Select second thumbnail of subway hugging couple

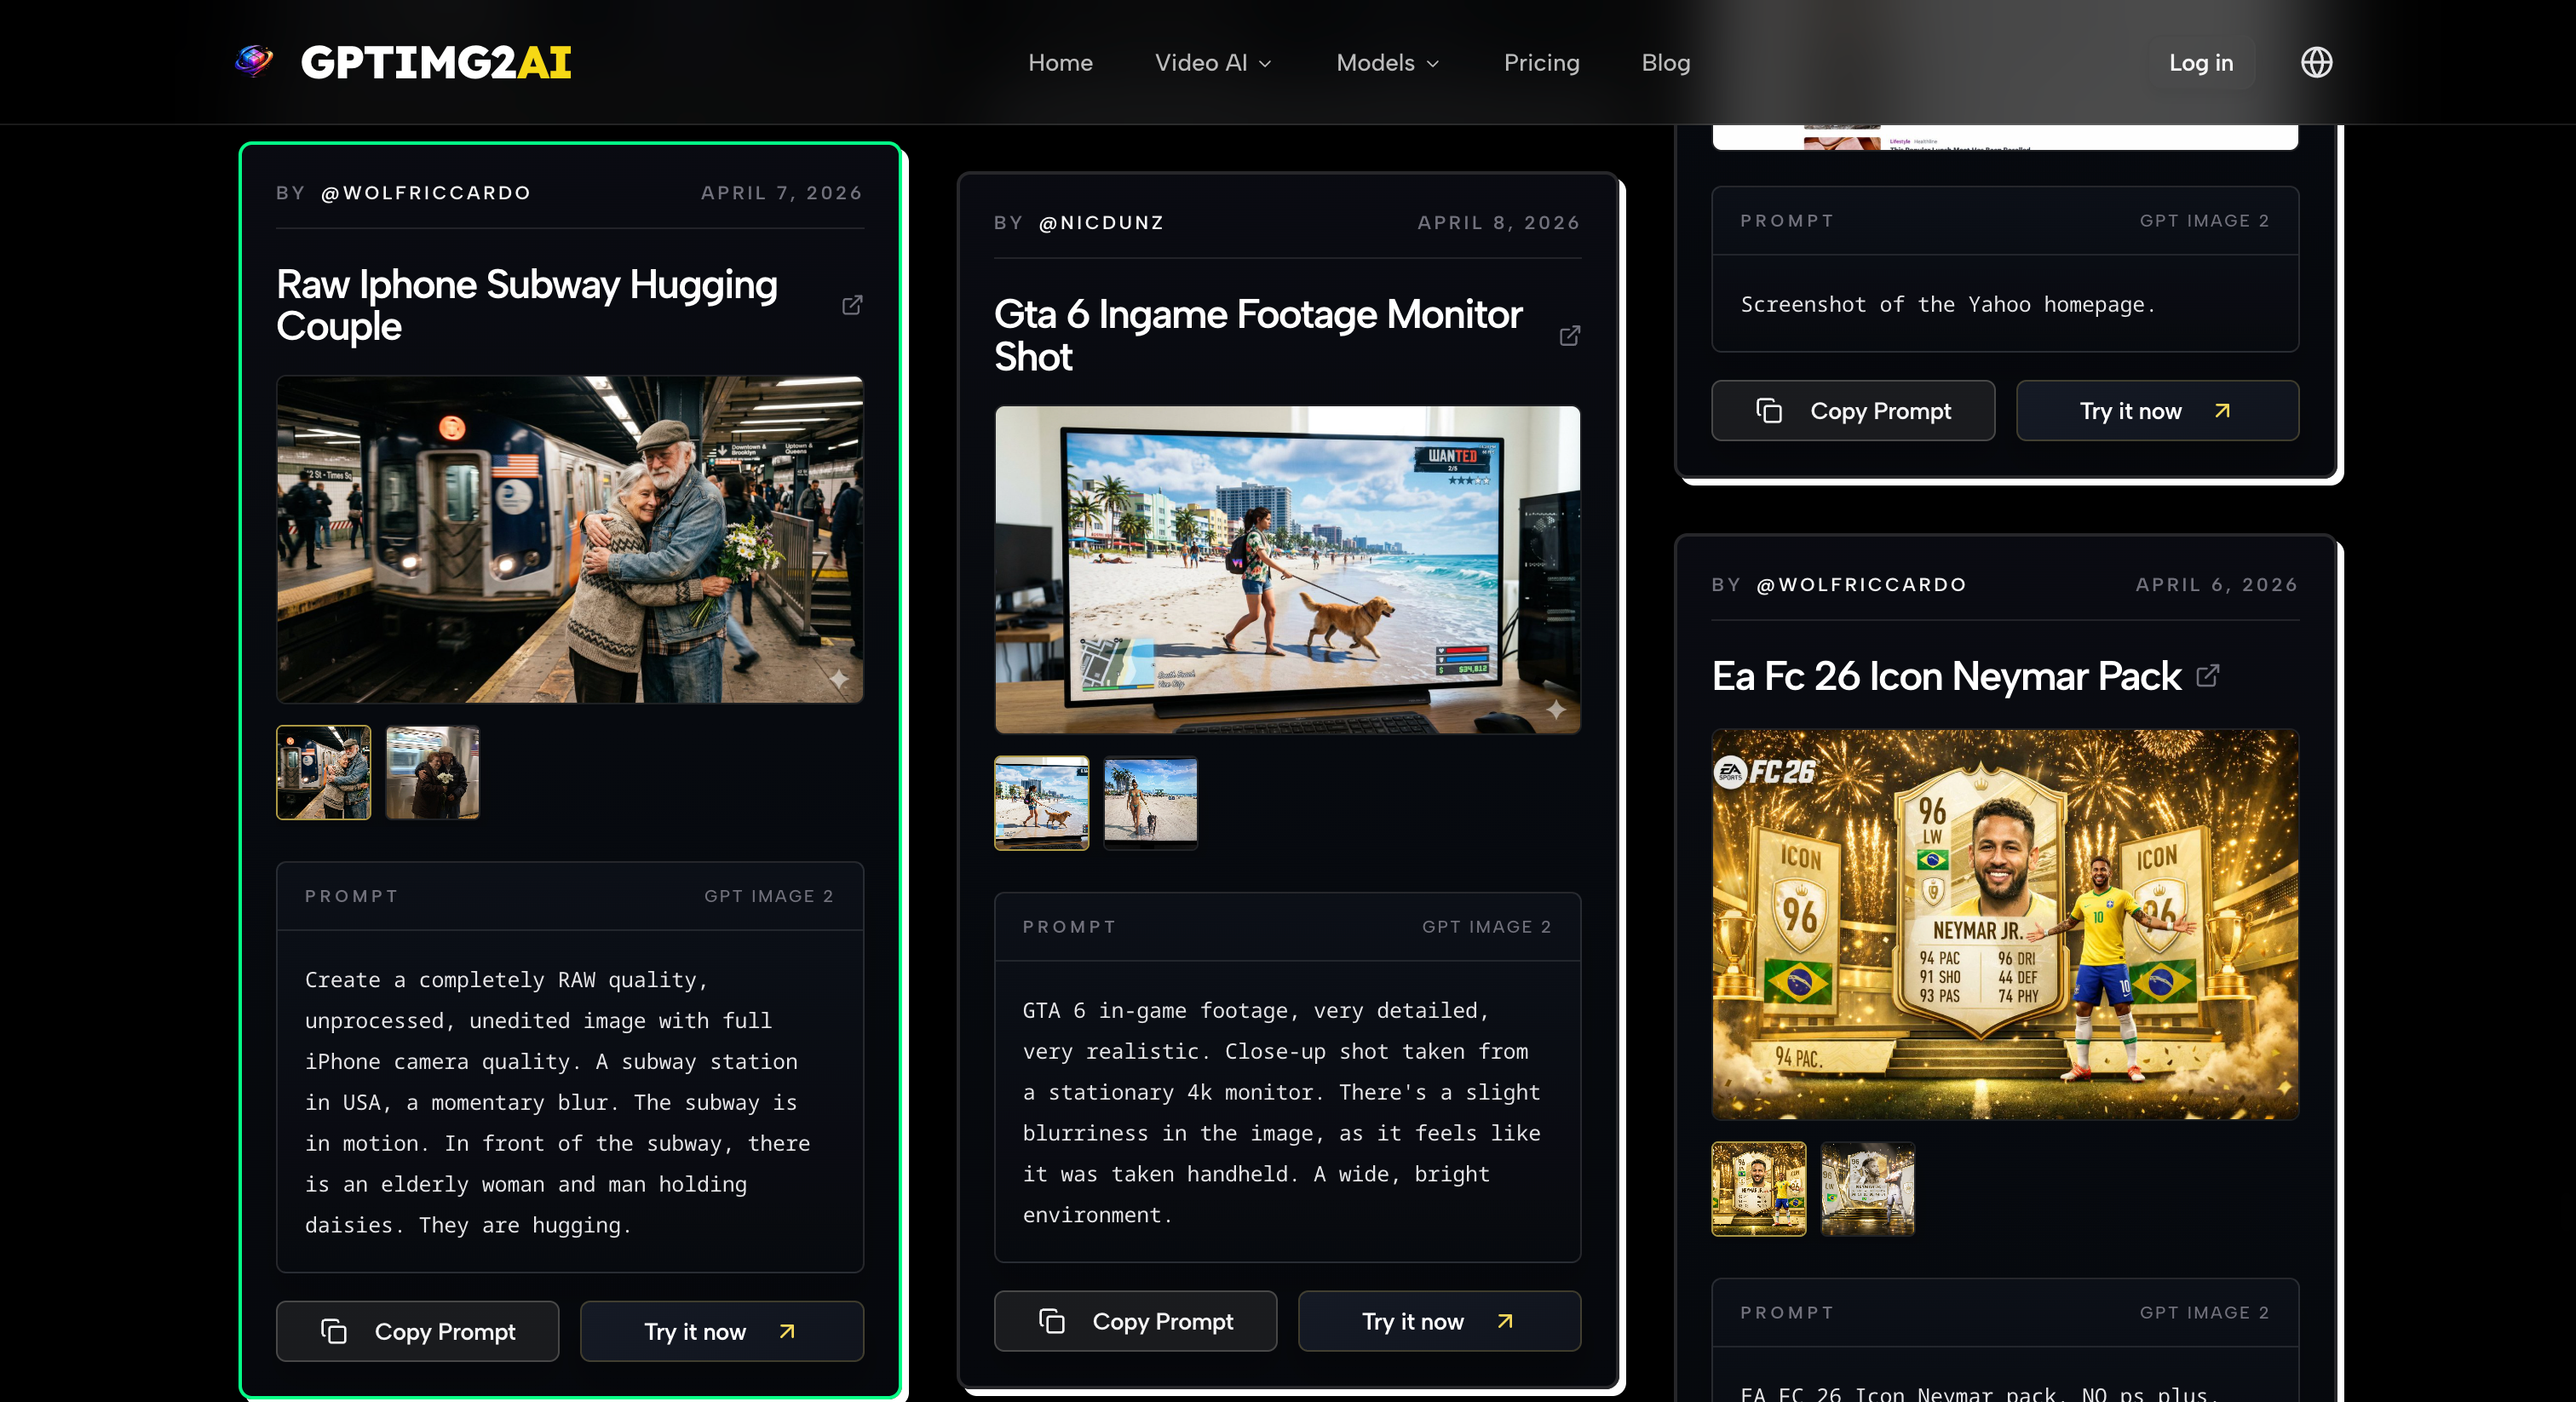(432, 772)
